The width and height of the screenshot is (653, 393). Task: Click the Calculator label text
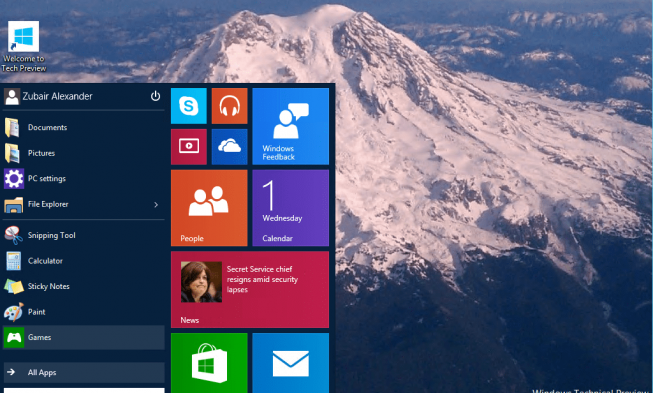tap(45, 261)
